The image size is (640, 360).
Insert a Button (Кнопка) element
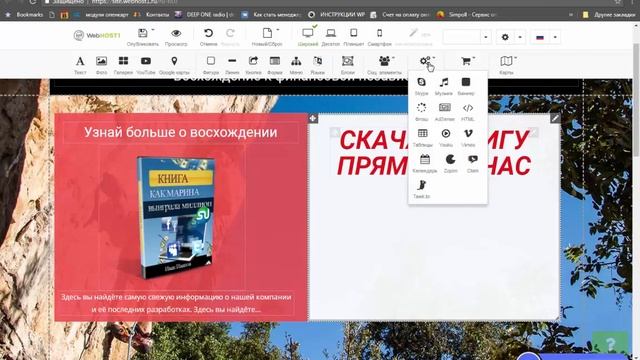click(x=253, y=64)
